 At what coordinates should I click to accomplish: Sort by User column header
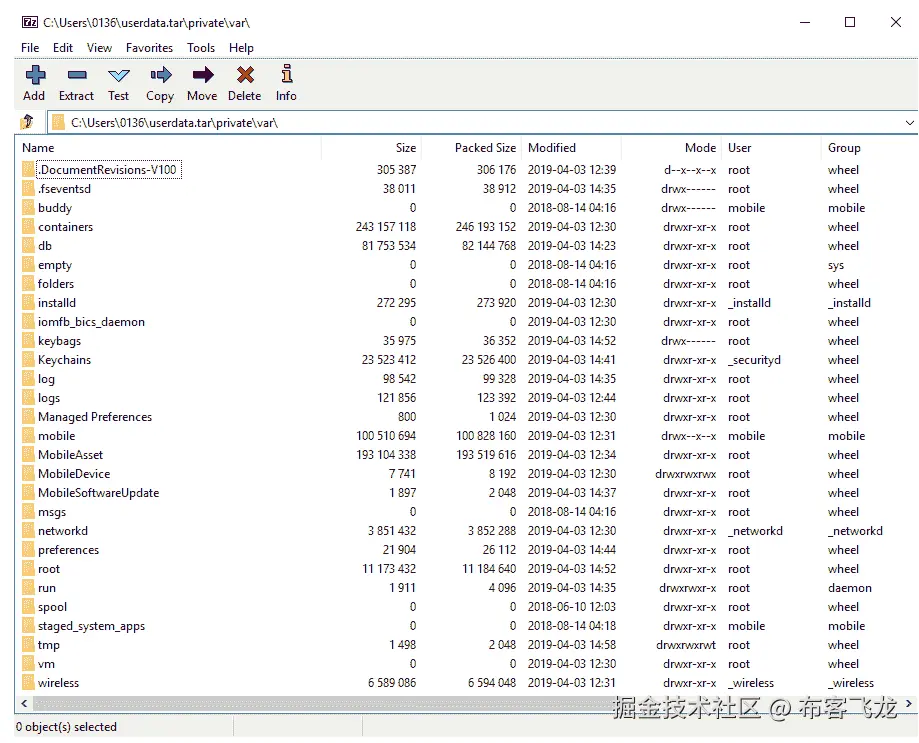tap(771, 148)
